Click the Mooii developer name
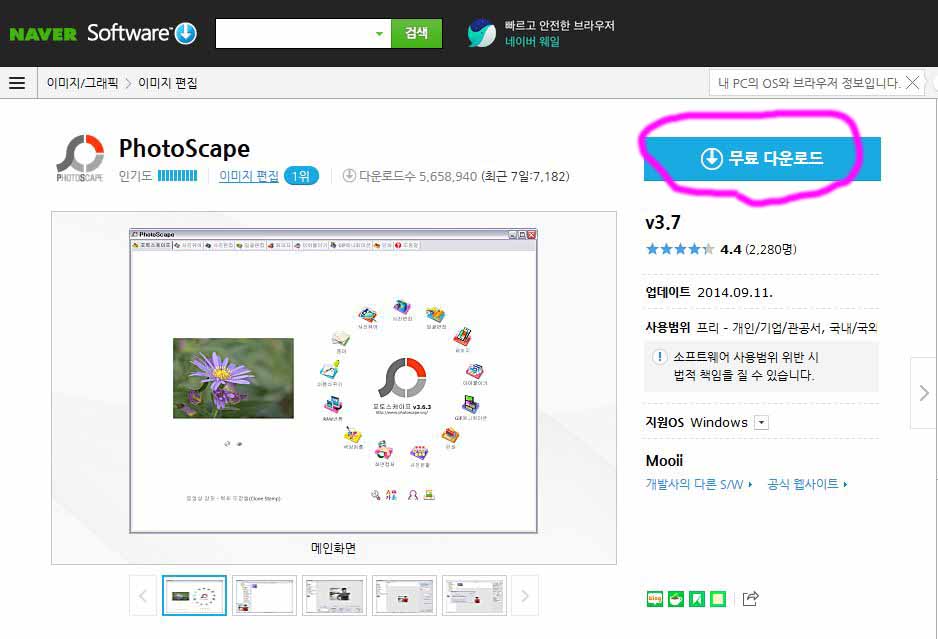 664,461
